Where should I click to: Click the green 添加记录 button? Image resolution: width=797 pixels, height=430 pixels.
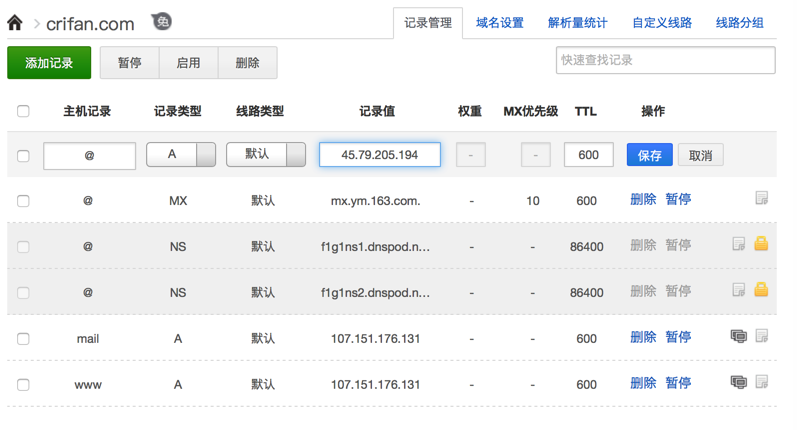coord(49,63)
